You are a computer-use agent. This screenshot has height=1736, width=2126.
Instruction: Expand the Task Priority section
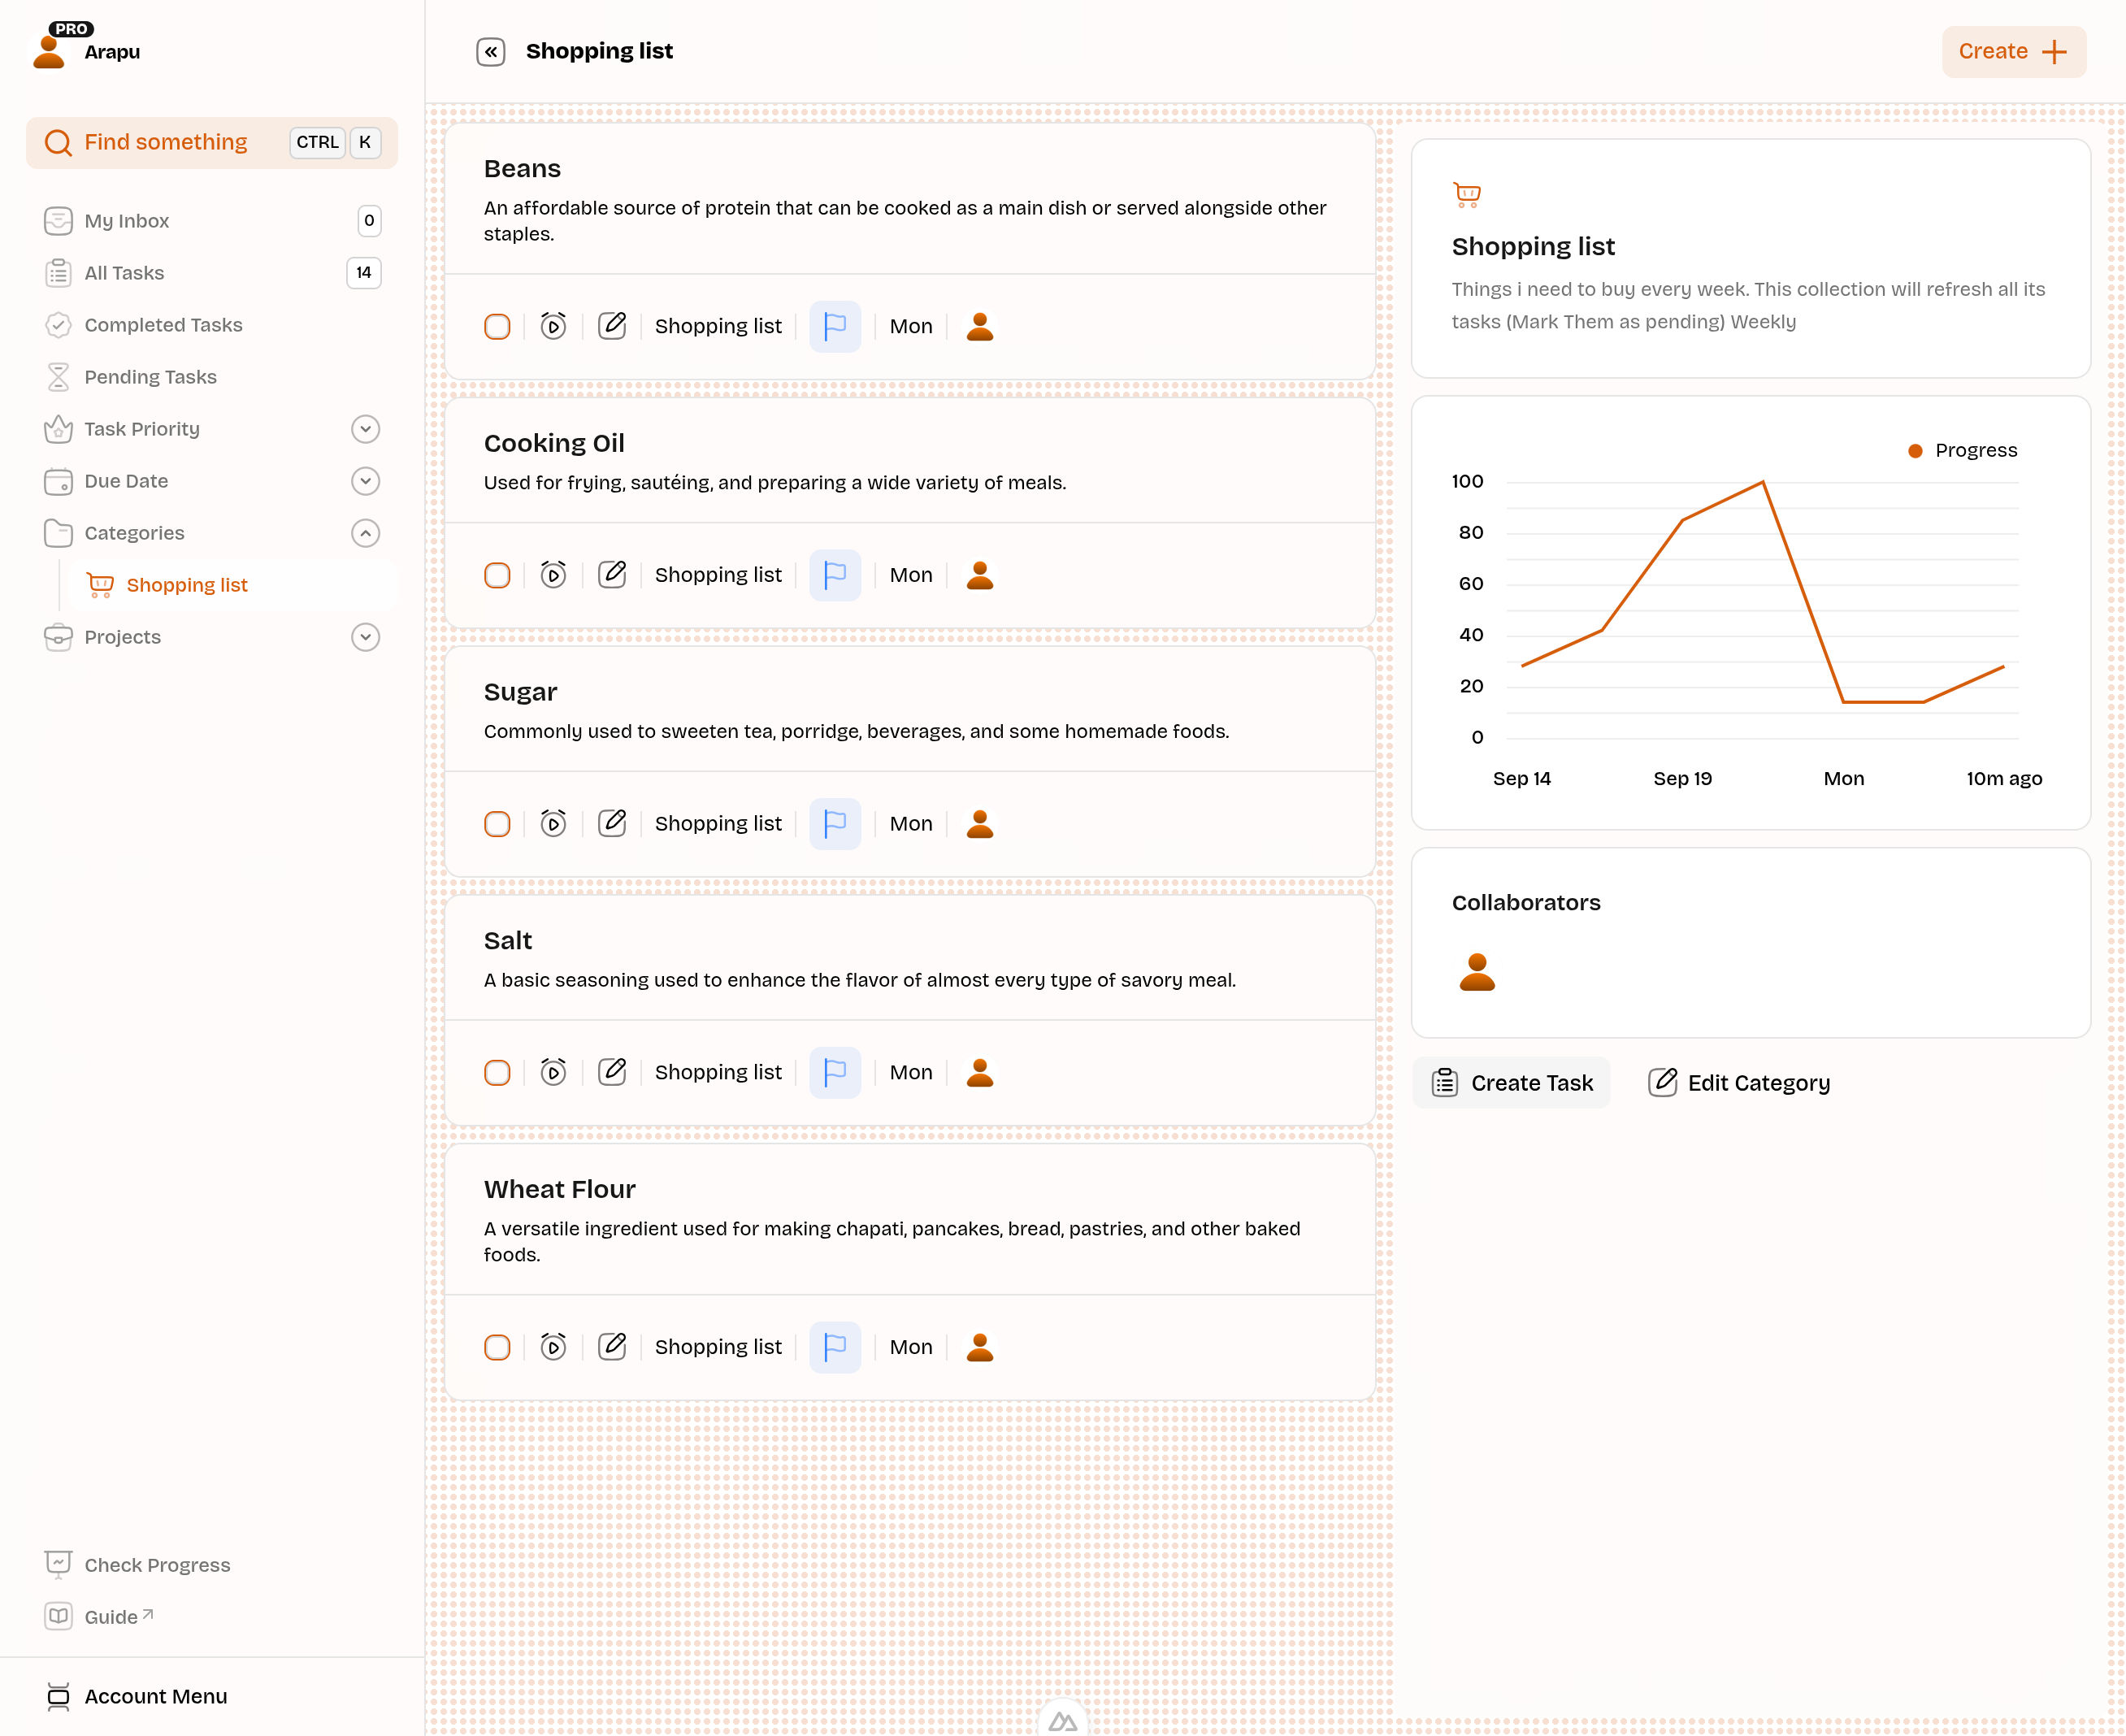coord(366,429)
